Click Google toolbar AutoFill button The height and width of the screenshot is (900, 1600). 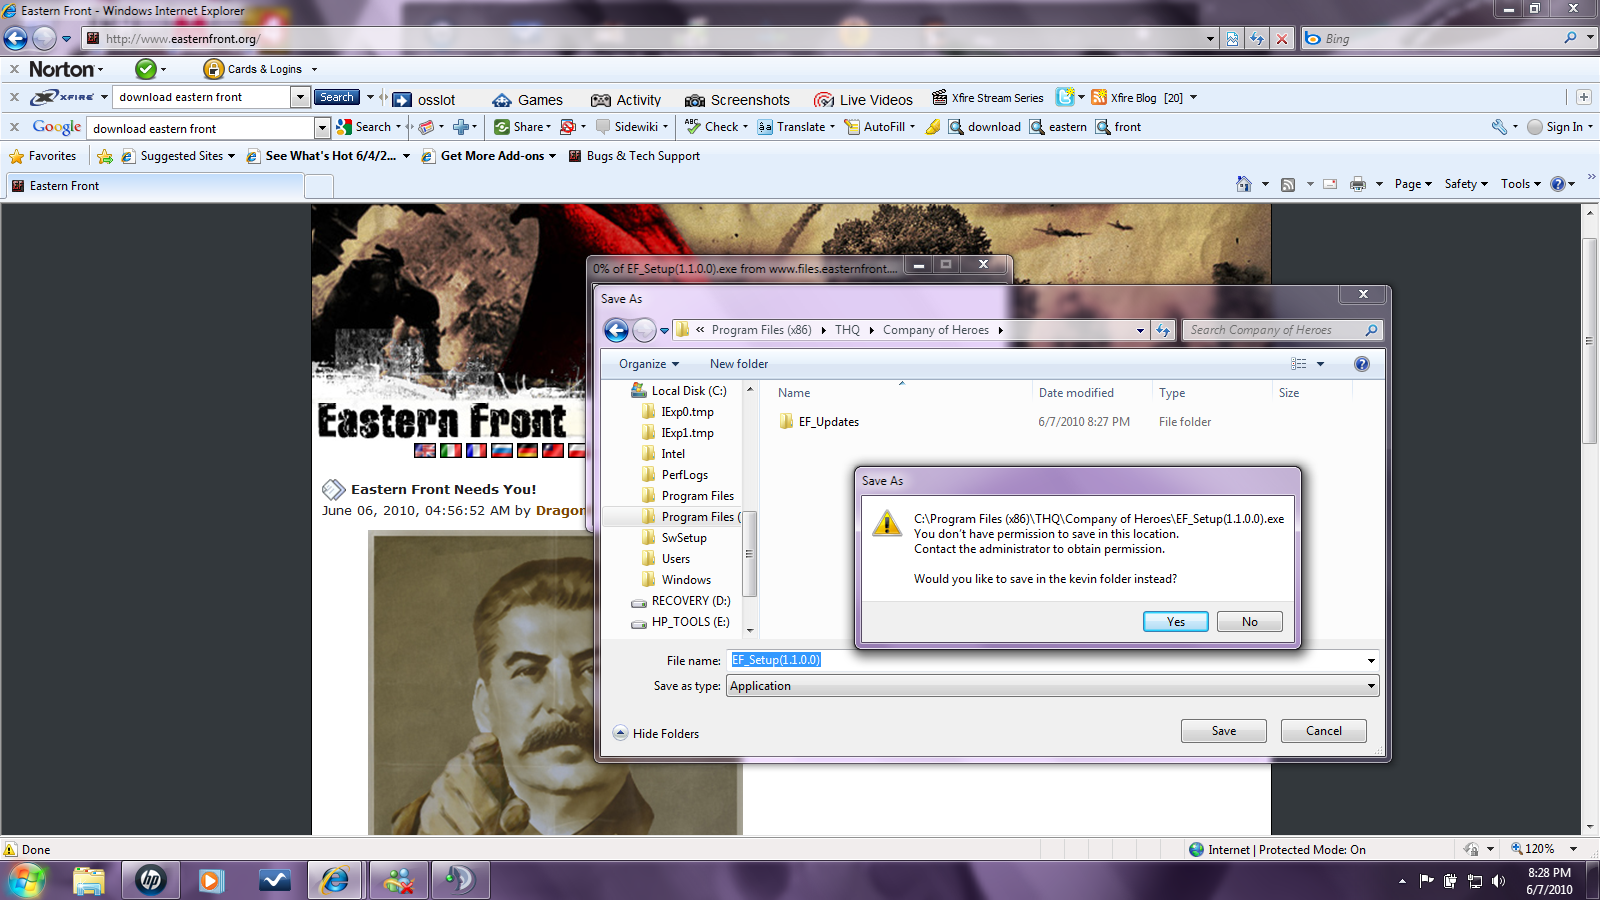click(880, 127)
